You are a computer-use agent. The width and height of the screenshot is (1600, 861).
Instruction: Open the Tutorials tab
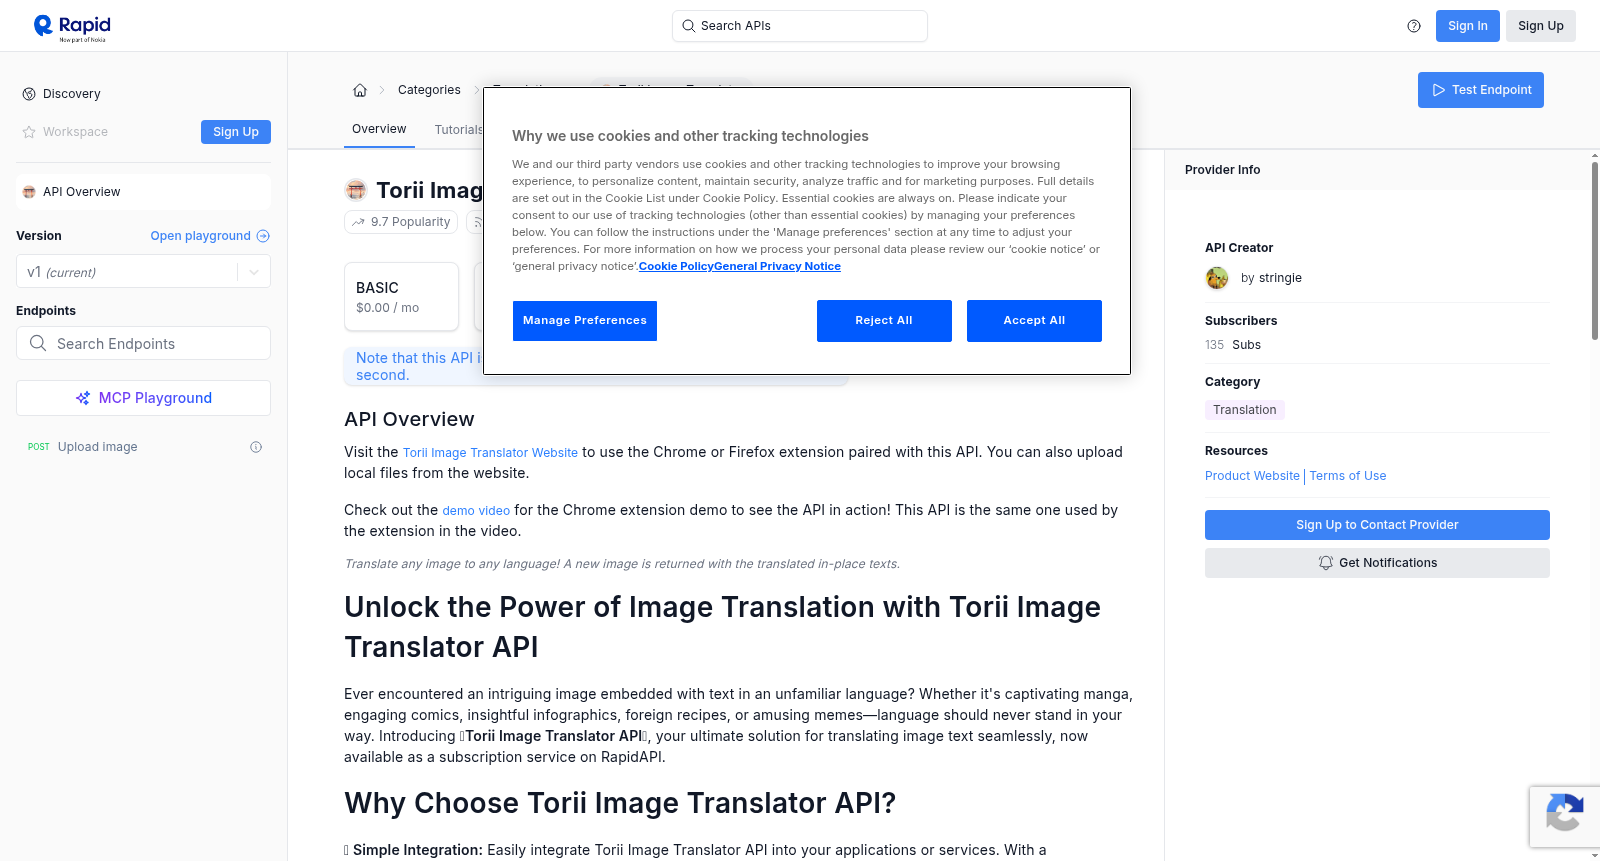tap(458, 130)
